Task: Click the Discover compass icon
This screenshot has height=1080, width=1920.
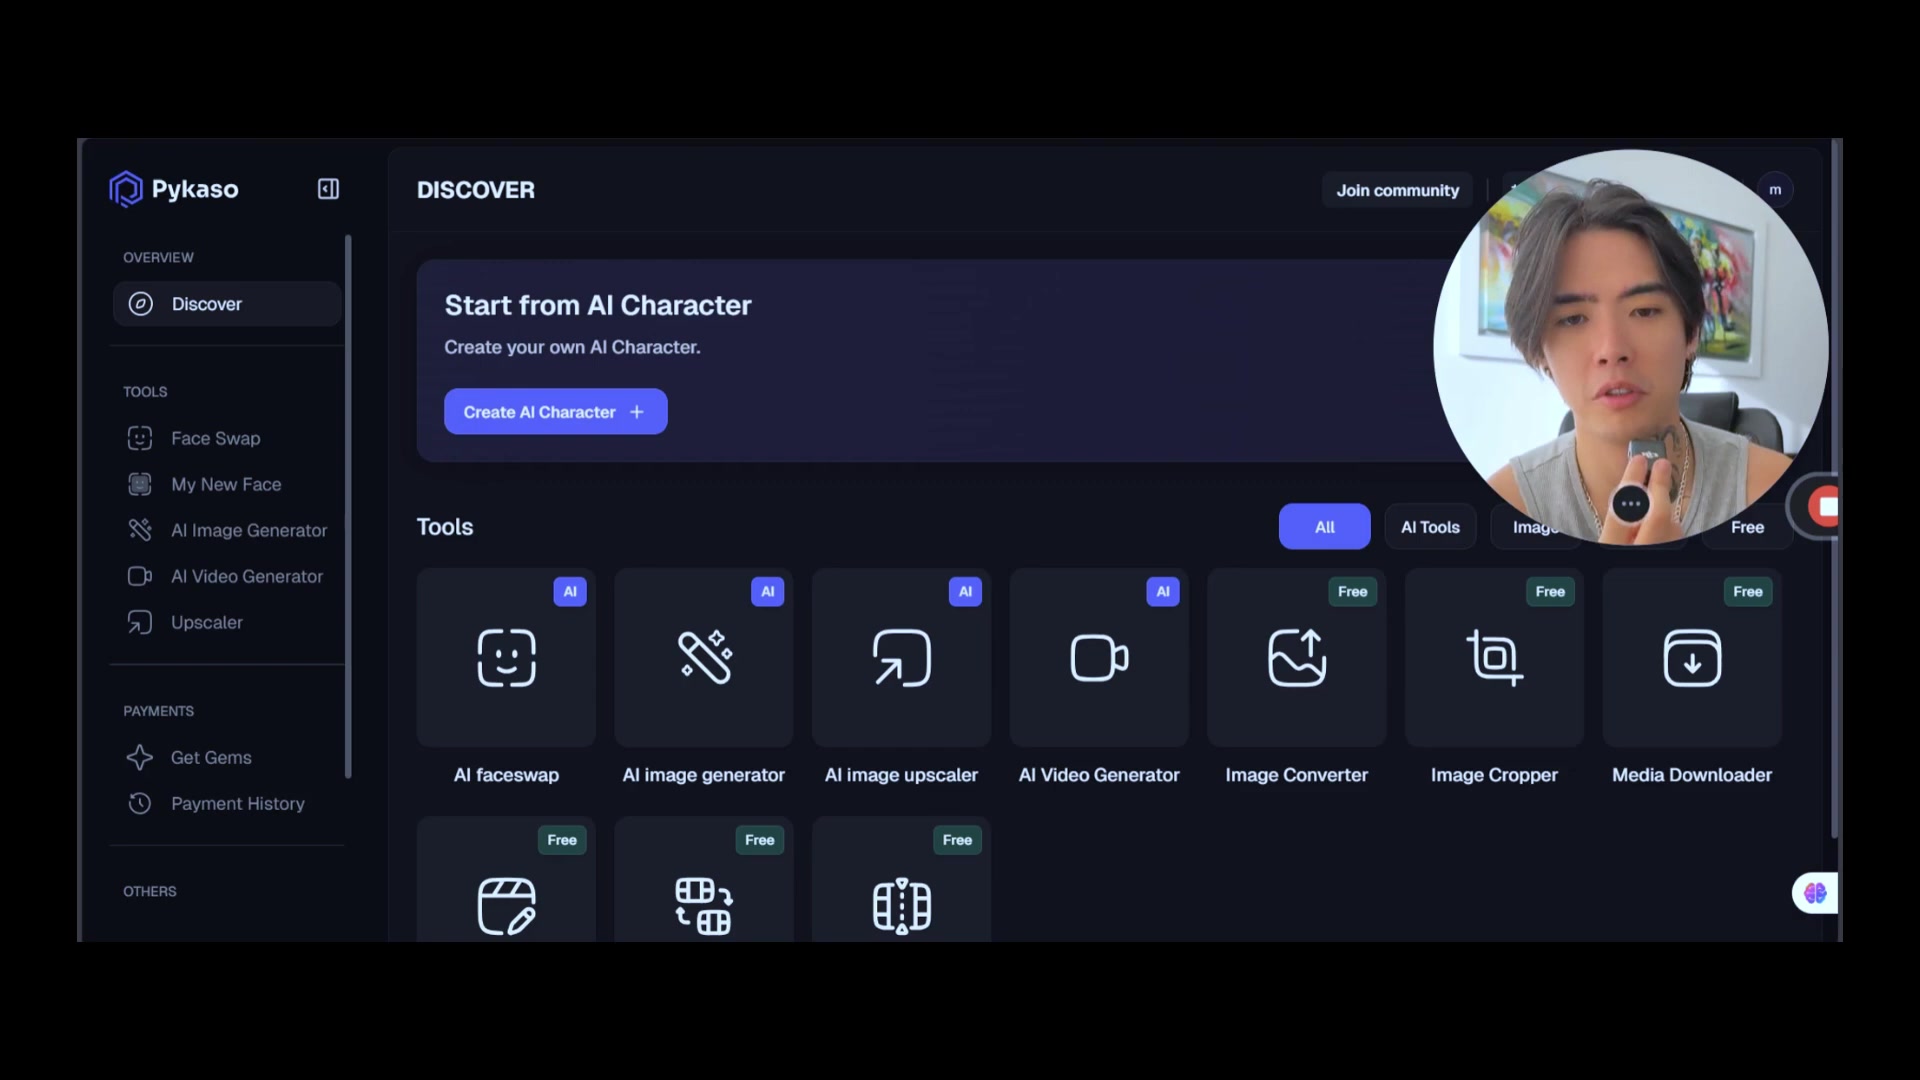Action: coord(141,304)
